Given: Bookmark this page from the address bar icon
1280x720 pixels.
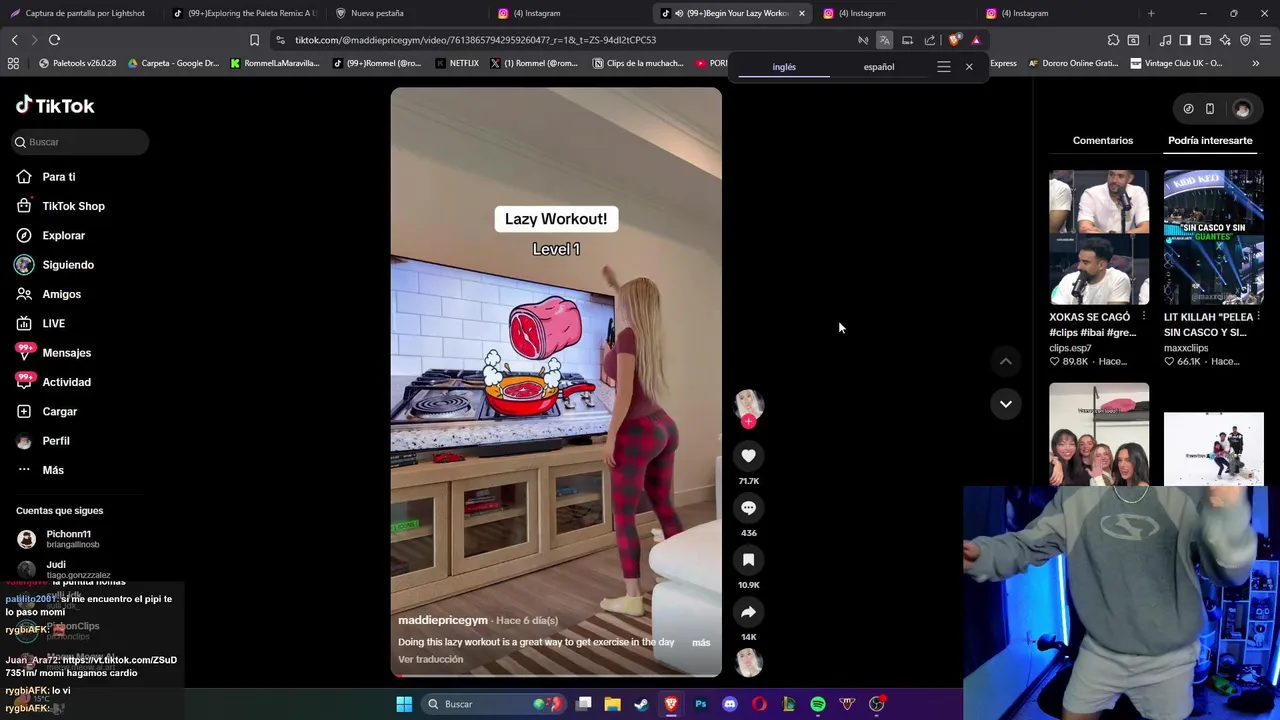Looking at the screenshot, I should click(254, 40).
